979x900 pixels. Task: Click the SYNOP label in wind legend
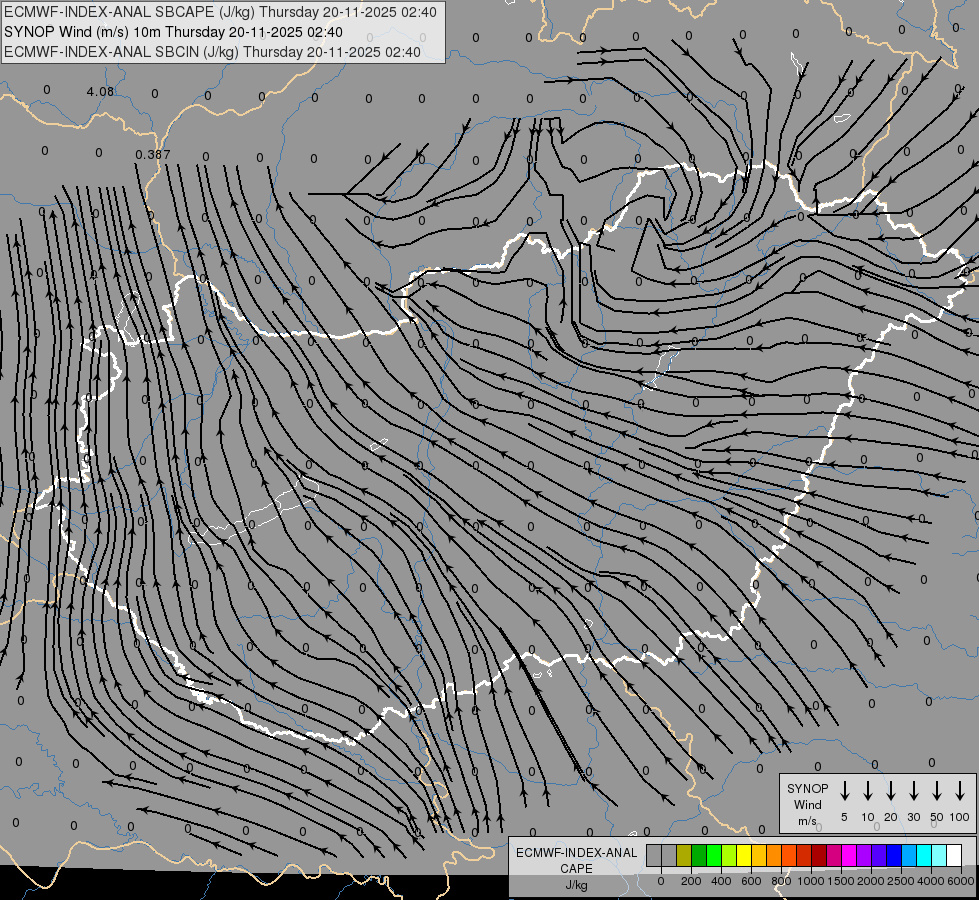pyautogui.click(x=807, y=788)
